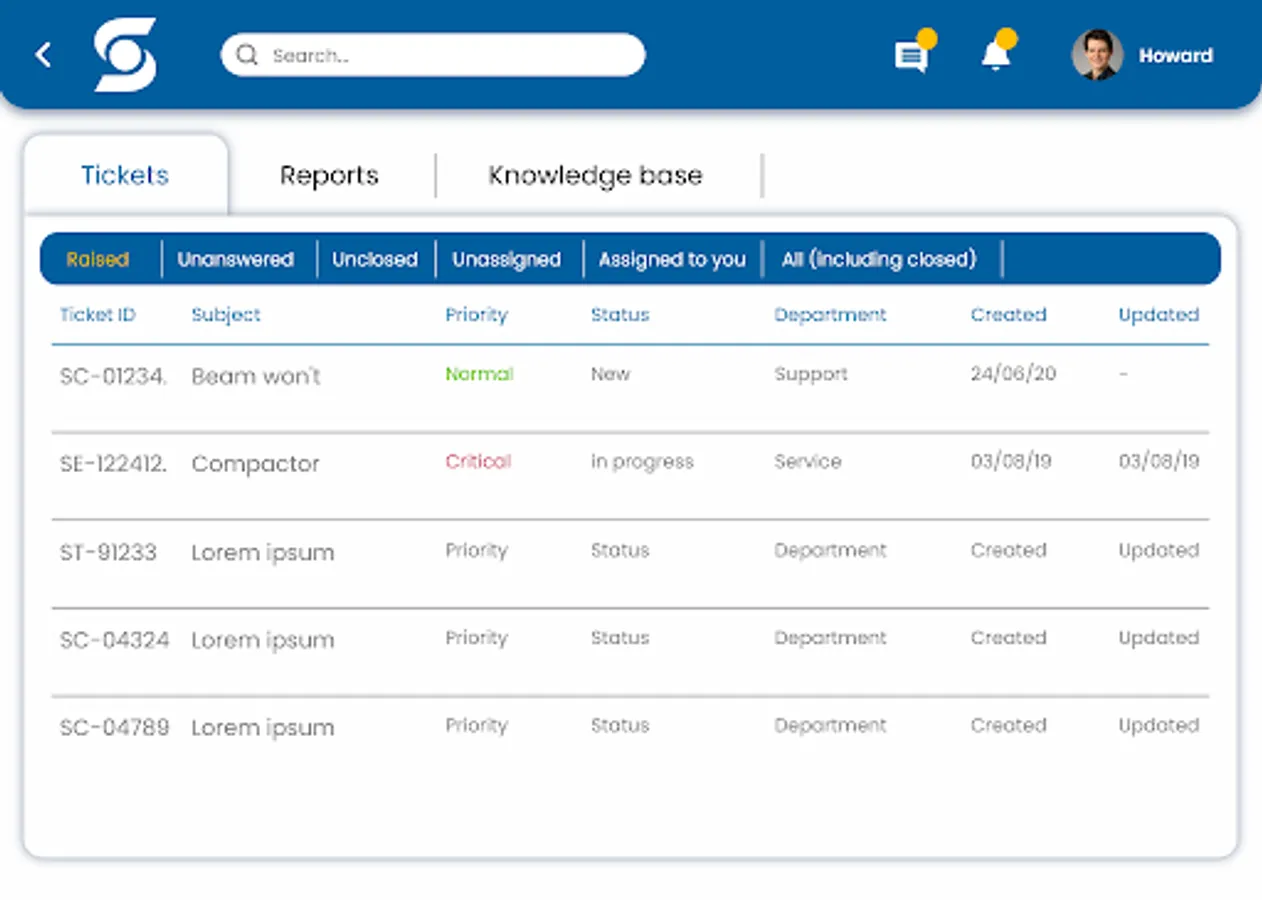Image resolution: width=1262 pixels, height=900 pixels.
Task: Open ticket SC-01234
Action: pyautogui.click(x=113, y=376)
